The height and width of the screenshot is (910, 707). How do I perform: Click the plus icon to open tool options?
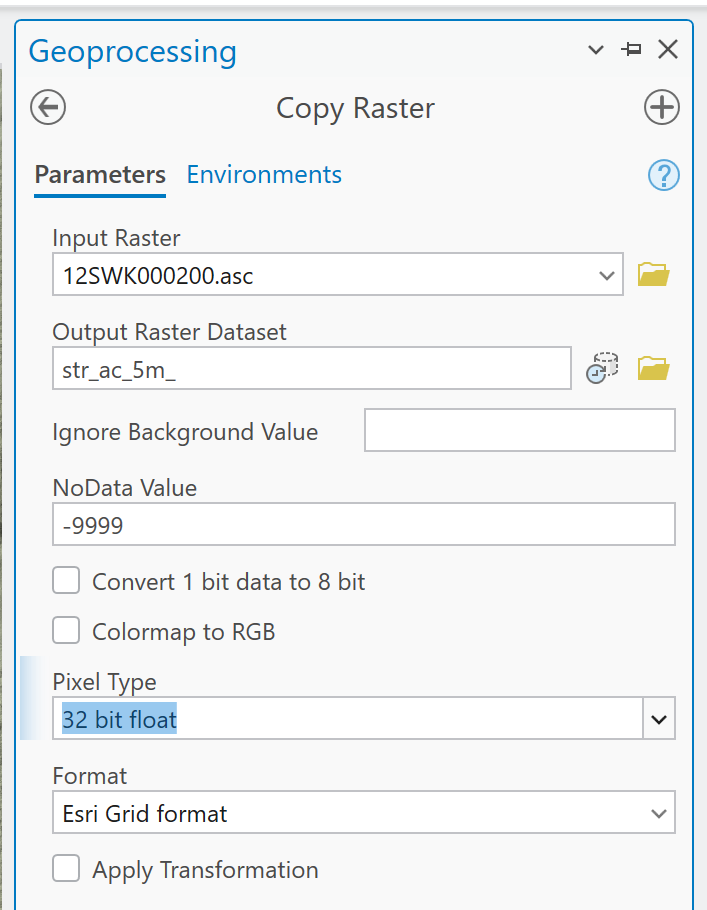coord(661,107)
